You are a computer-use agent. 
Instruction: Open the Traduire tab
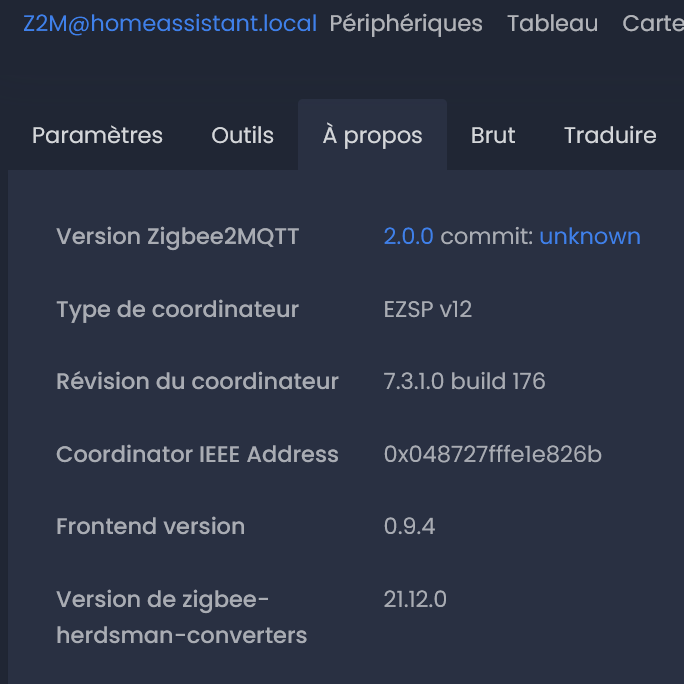pos(610,136)
